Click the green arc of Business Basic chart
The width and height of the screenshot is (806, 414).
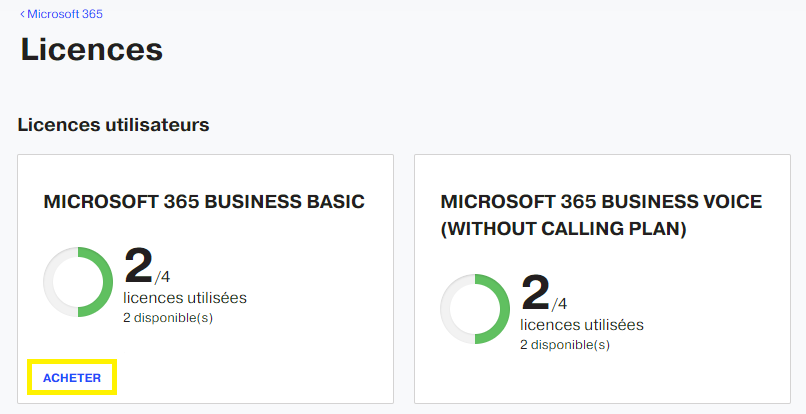tap(108, 282)
